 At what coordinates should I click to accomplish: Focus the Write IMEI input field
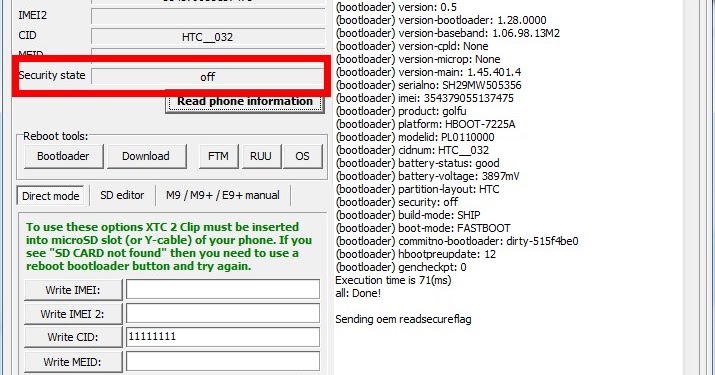click(223, 290)
